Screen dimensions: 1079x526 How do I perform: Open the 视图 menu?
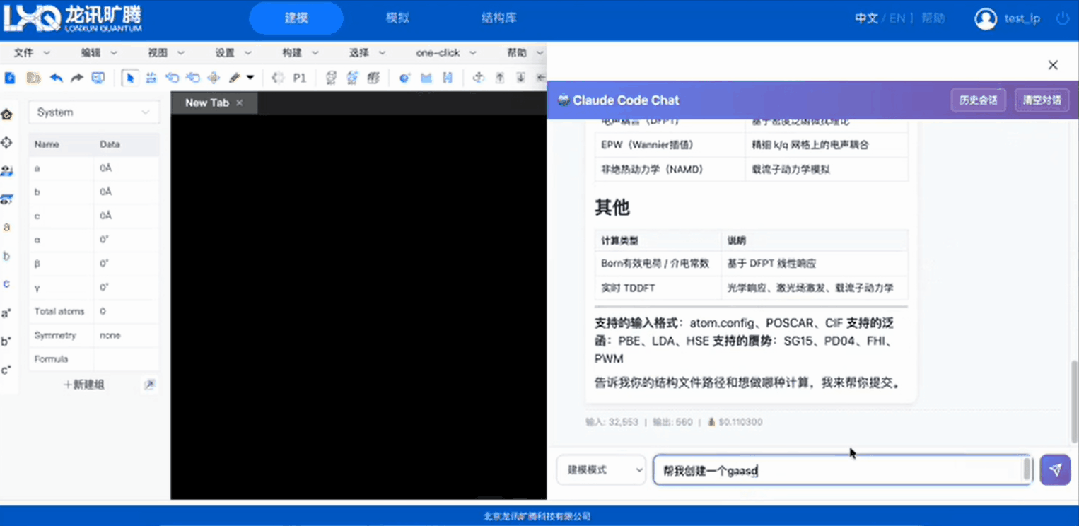tap(166, 52)
